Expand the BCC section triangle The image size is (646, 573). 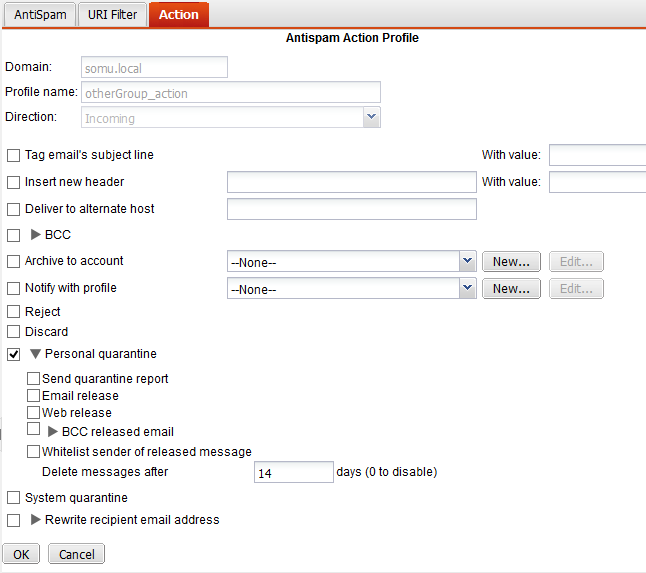(36, 235)
